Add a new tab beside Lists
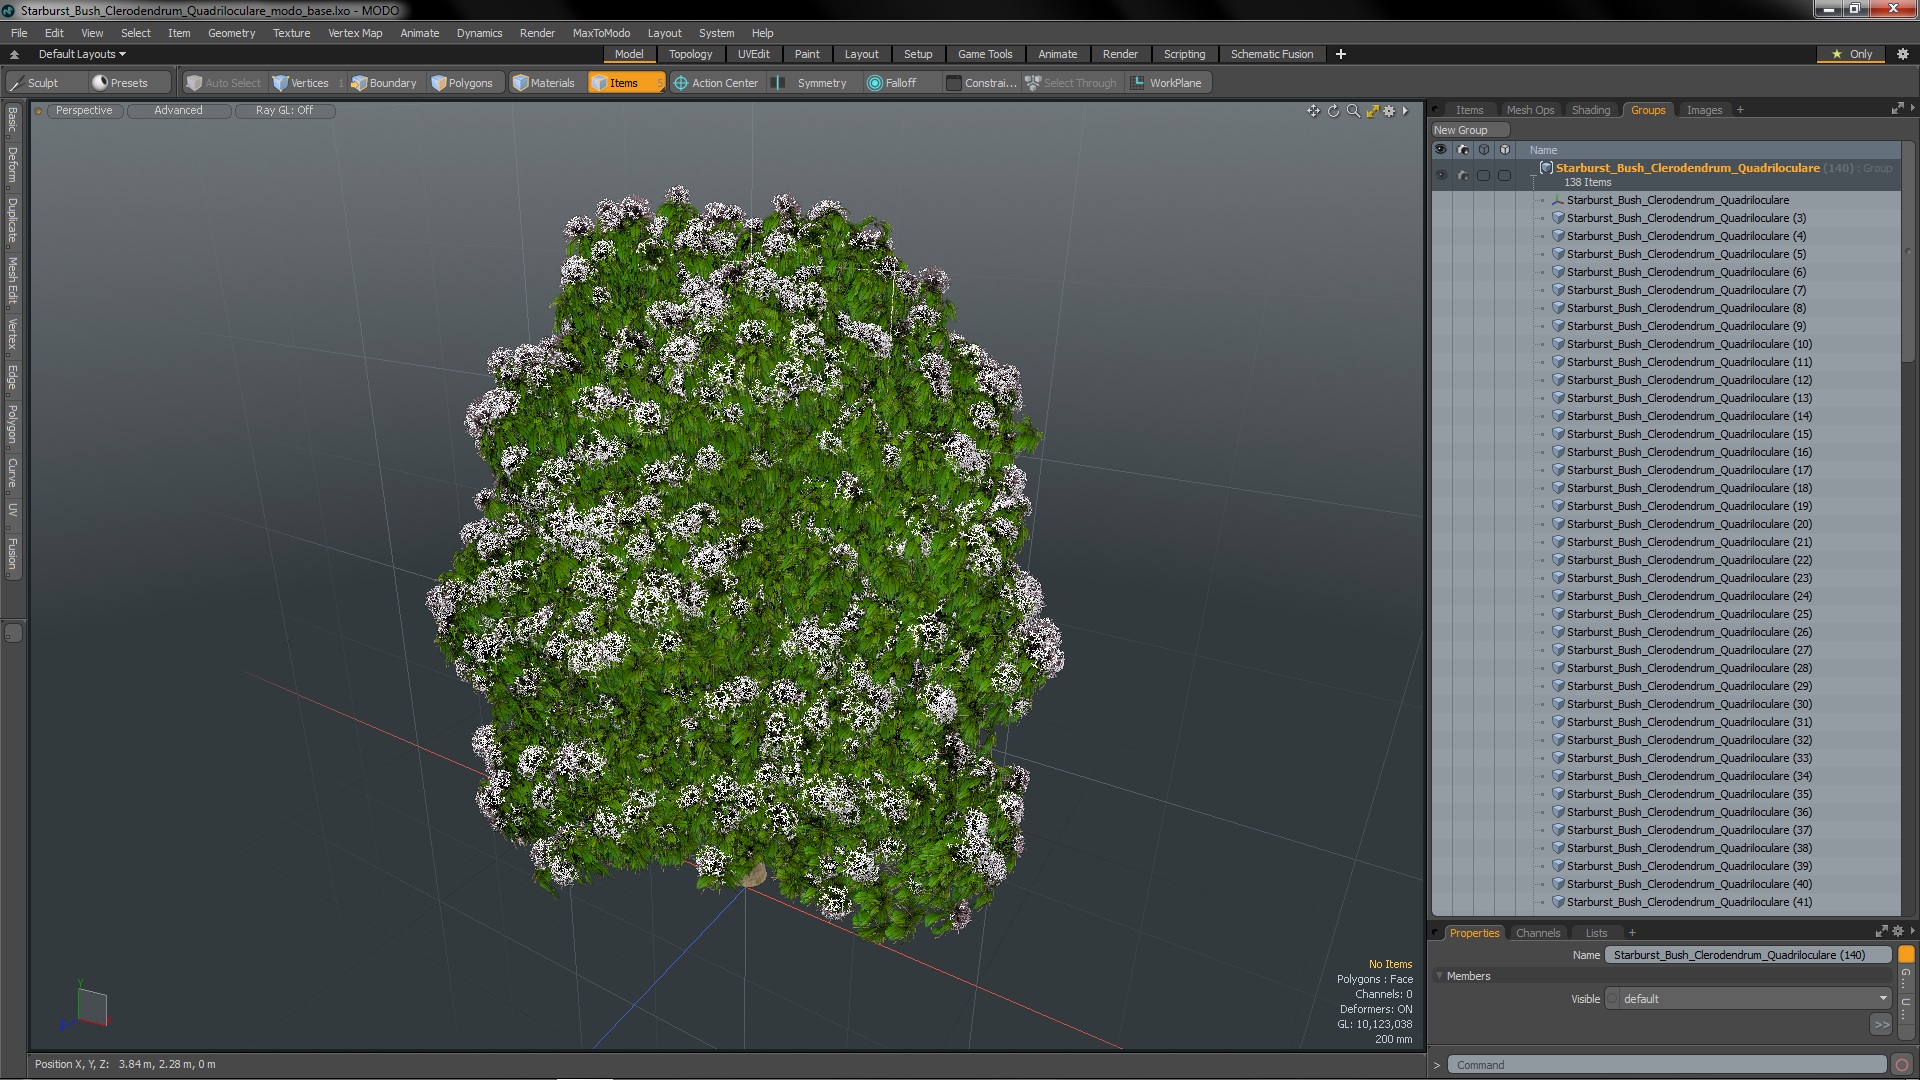Viewport: 1920px width, 1080px height. (x=1632, y=933)
